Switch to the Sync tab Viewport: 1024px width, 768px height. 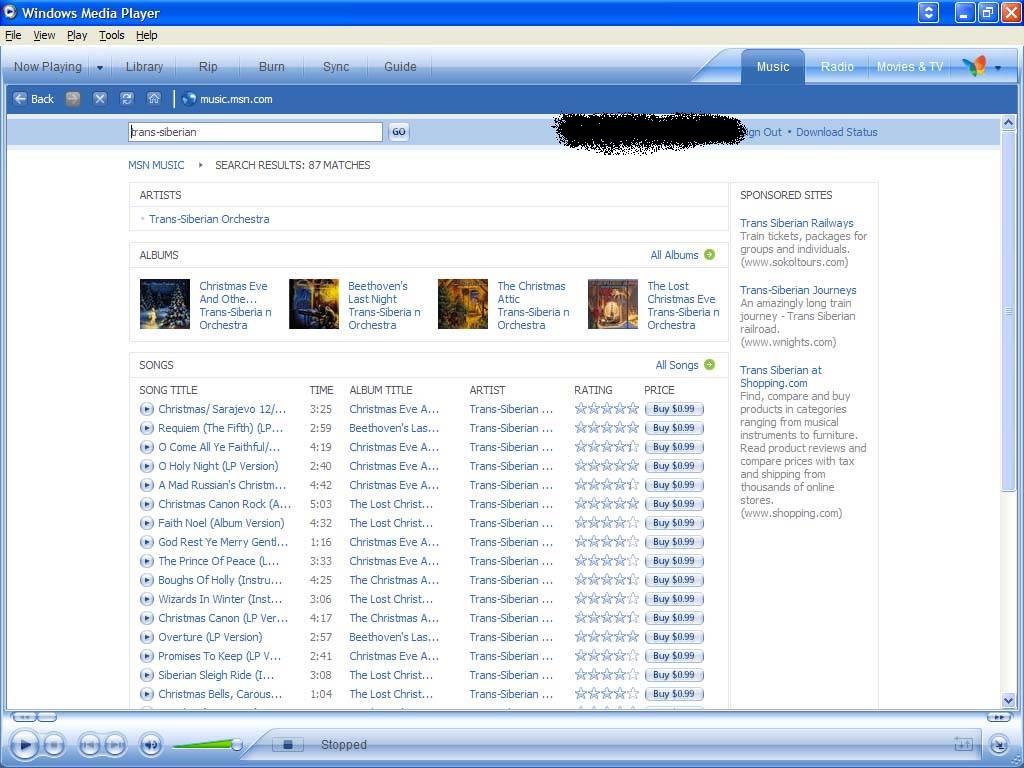(336, 67)
